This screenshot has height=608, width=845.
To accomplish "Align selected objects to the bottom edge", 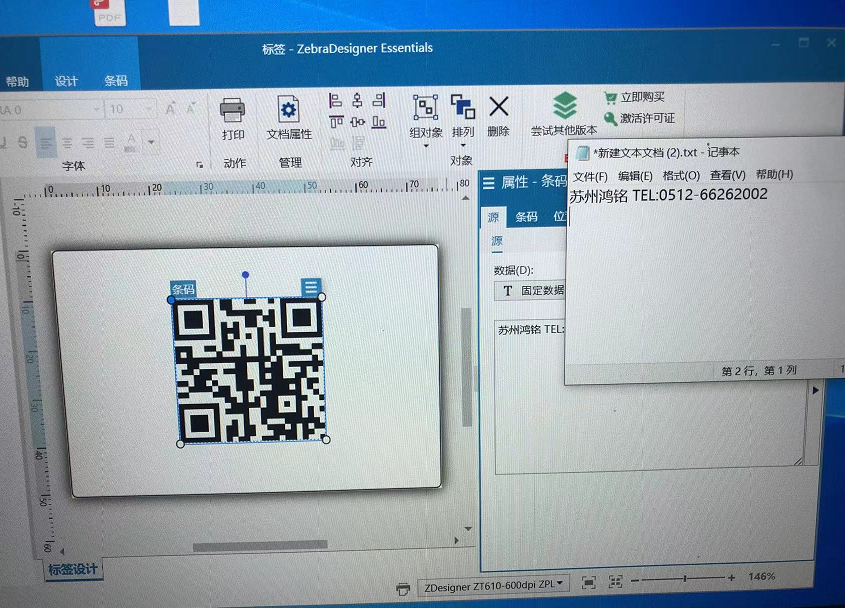I will click(x=379, y=122).
